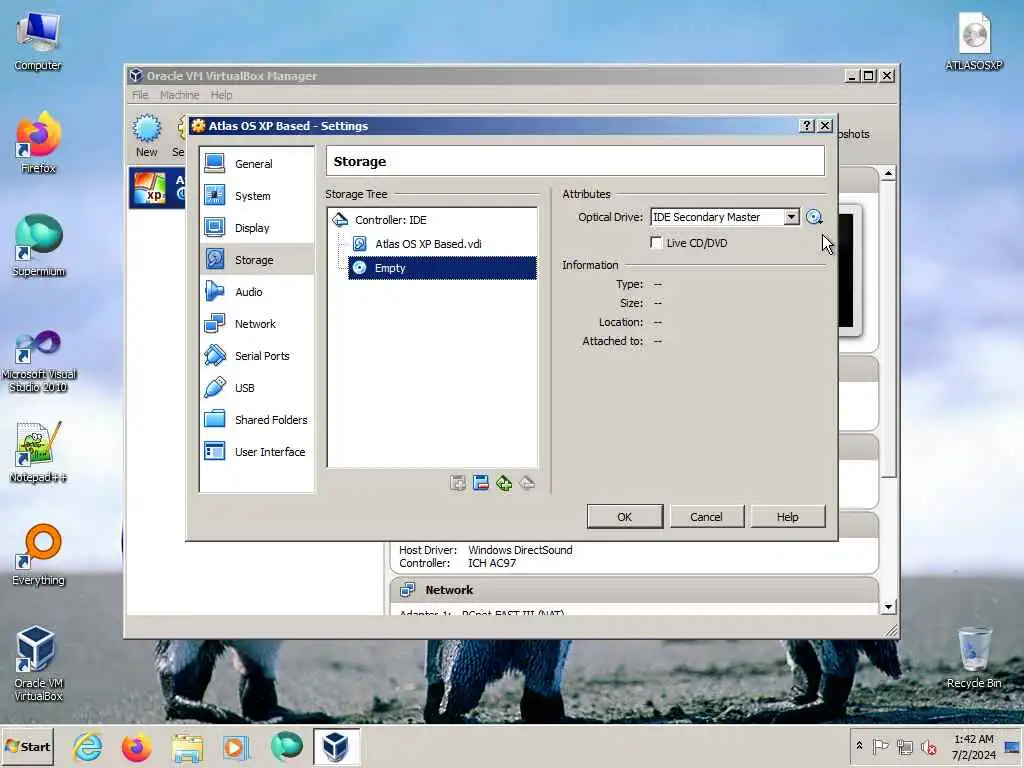1024x768 pixels.
Task: Select the Atlas XP virtual machine in list
Action: [x=157, y=187]
